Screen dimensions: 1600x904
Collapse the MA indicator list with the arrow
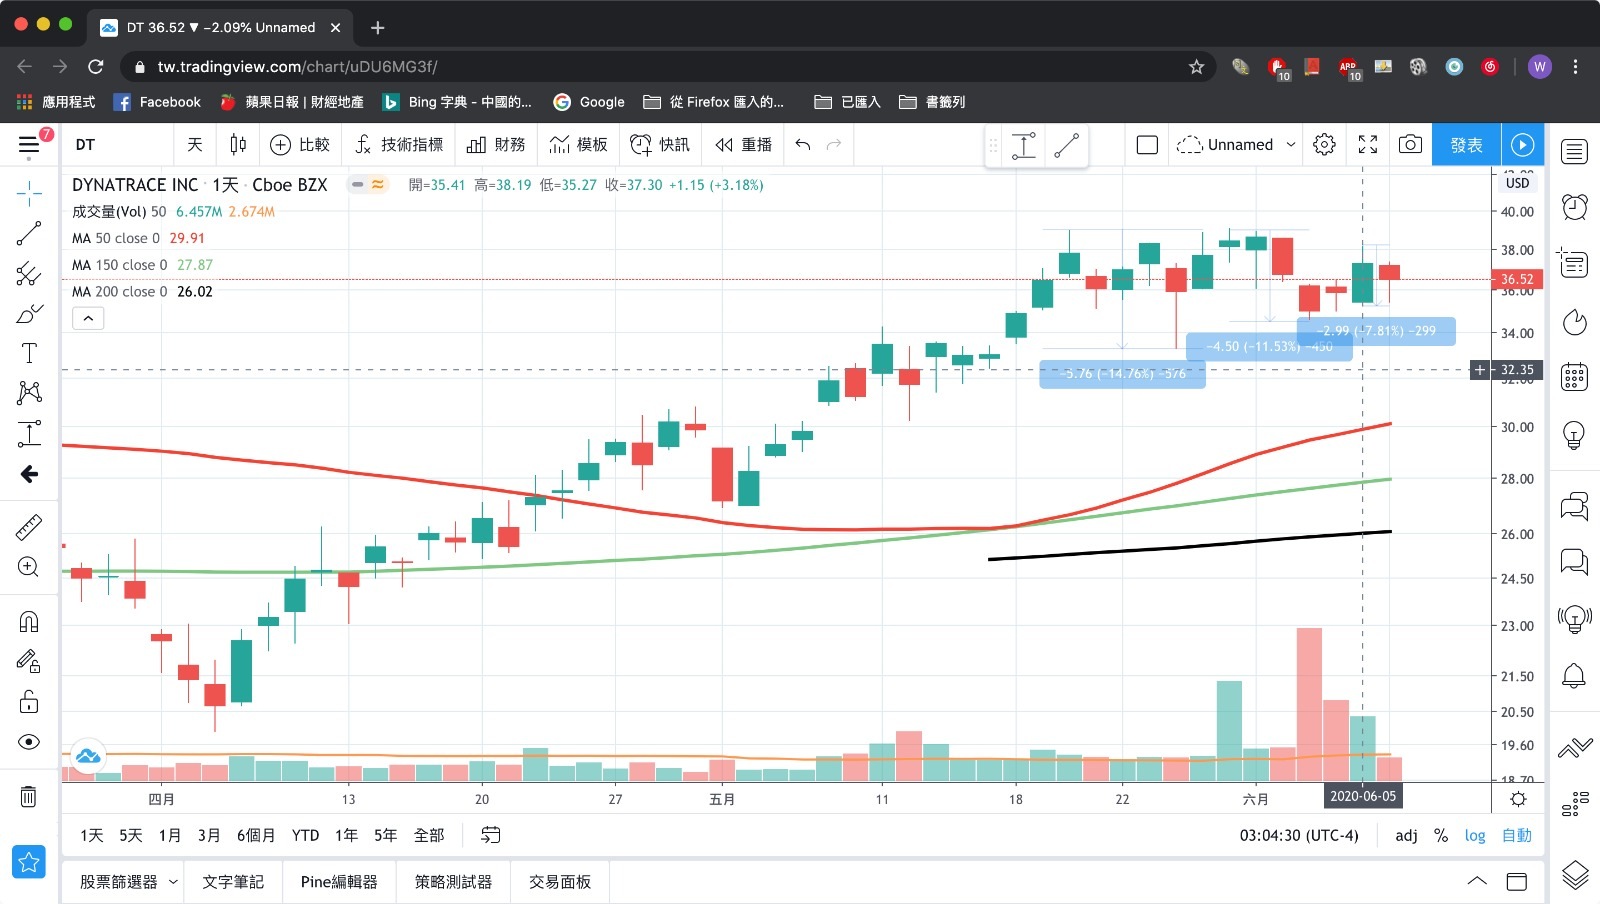coord(88,318)
